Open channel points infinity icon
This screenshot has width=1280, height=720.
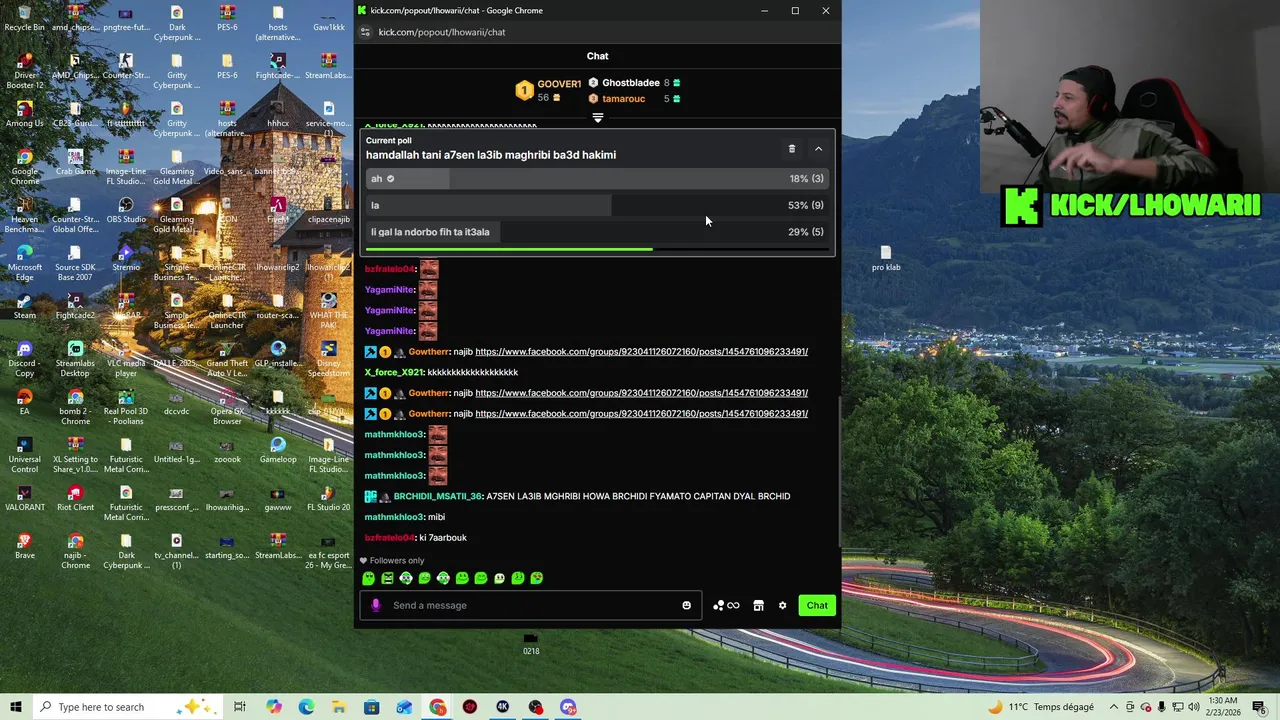(x=726, y=605)
